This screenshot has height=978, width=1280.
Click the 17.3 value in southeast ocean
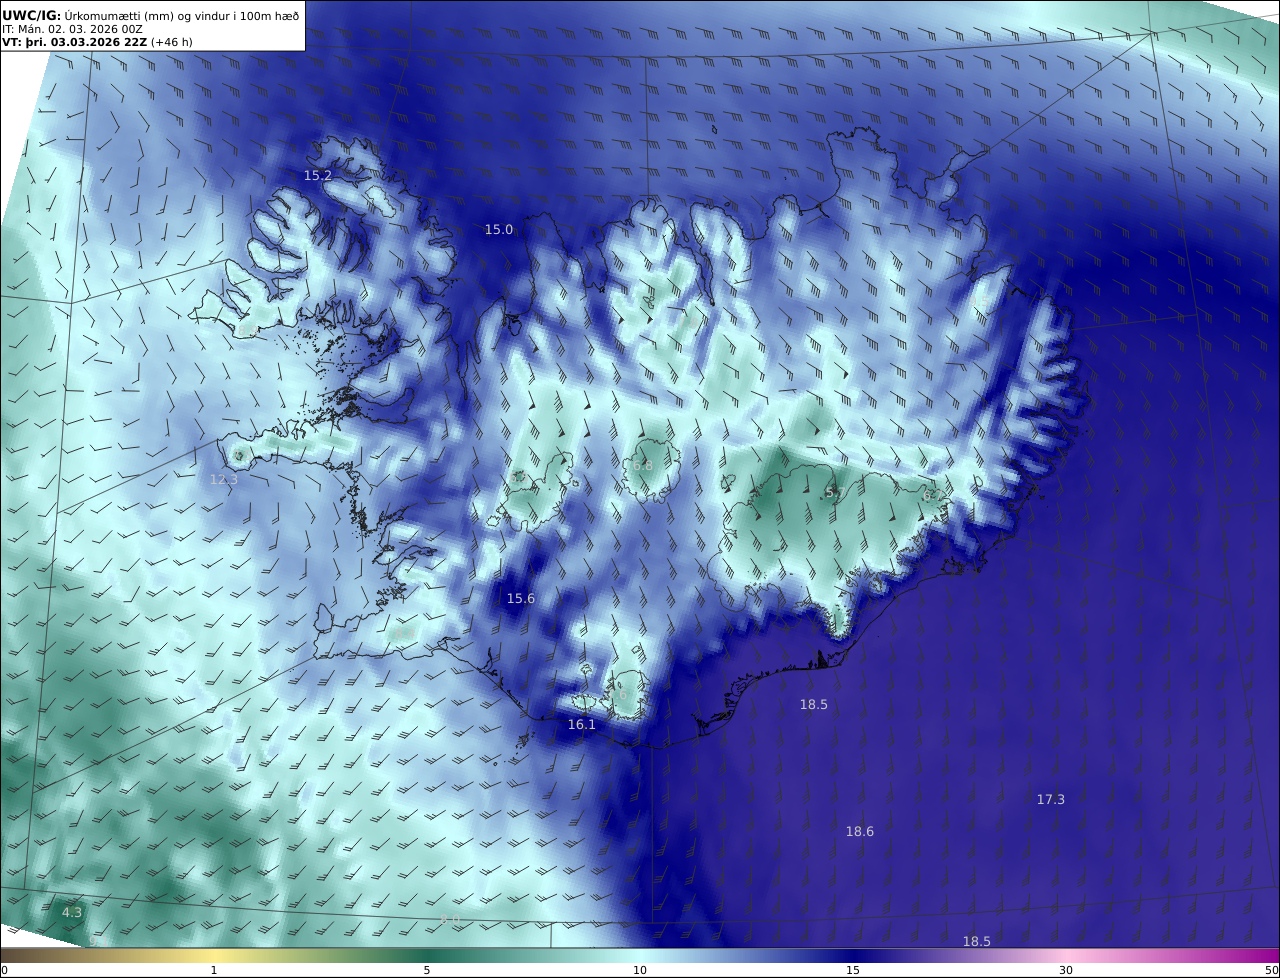pyautogui.click(x=1051, y=799)
